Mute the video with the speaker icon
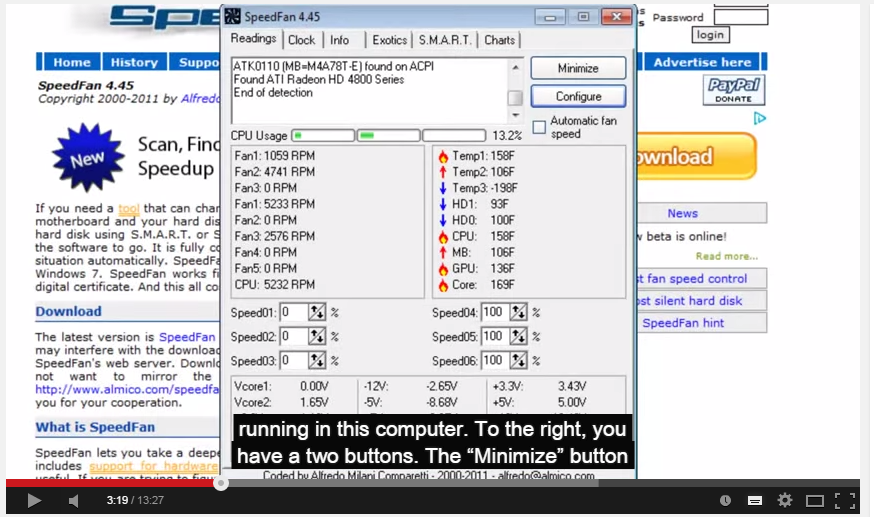This screenshot has width=874, height=517. (74, 500)
